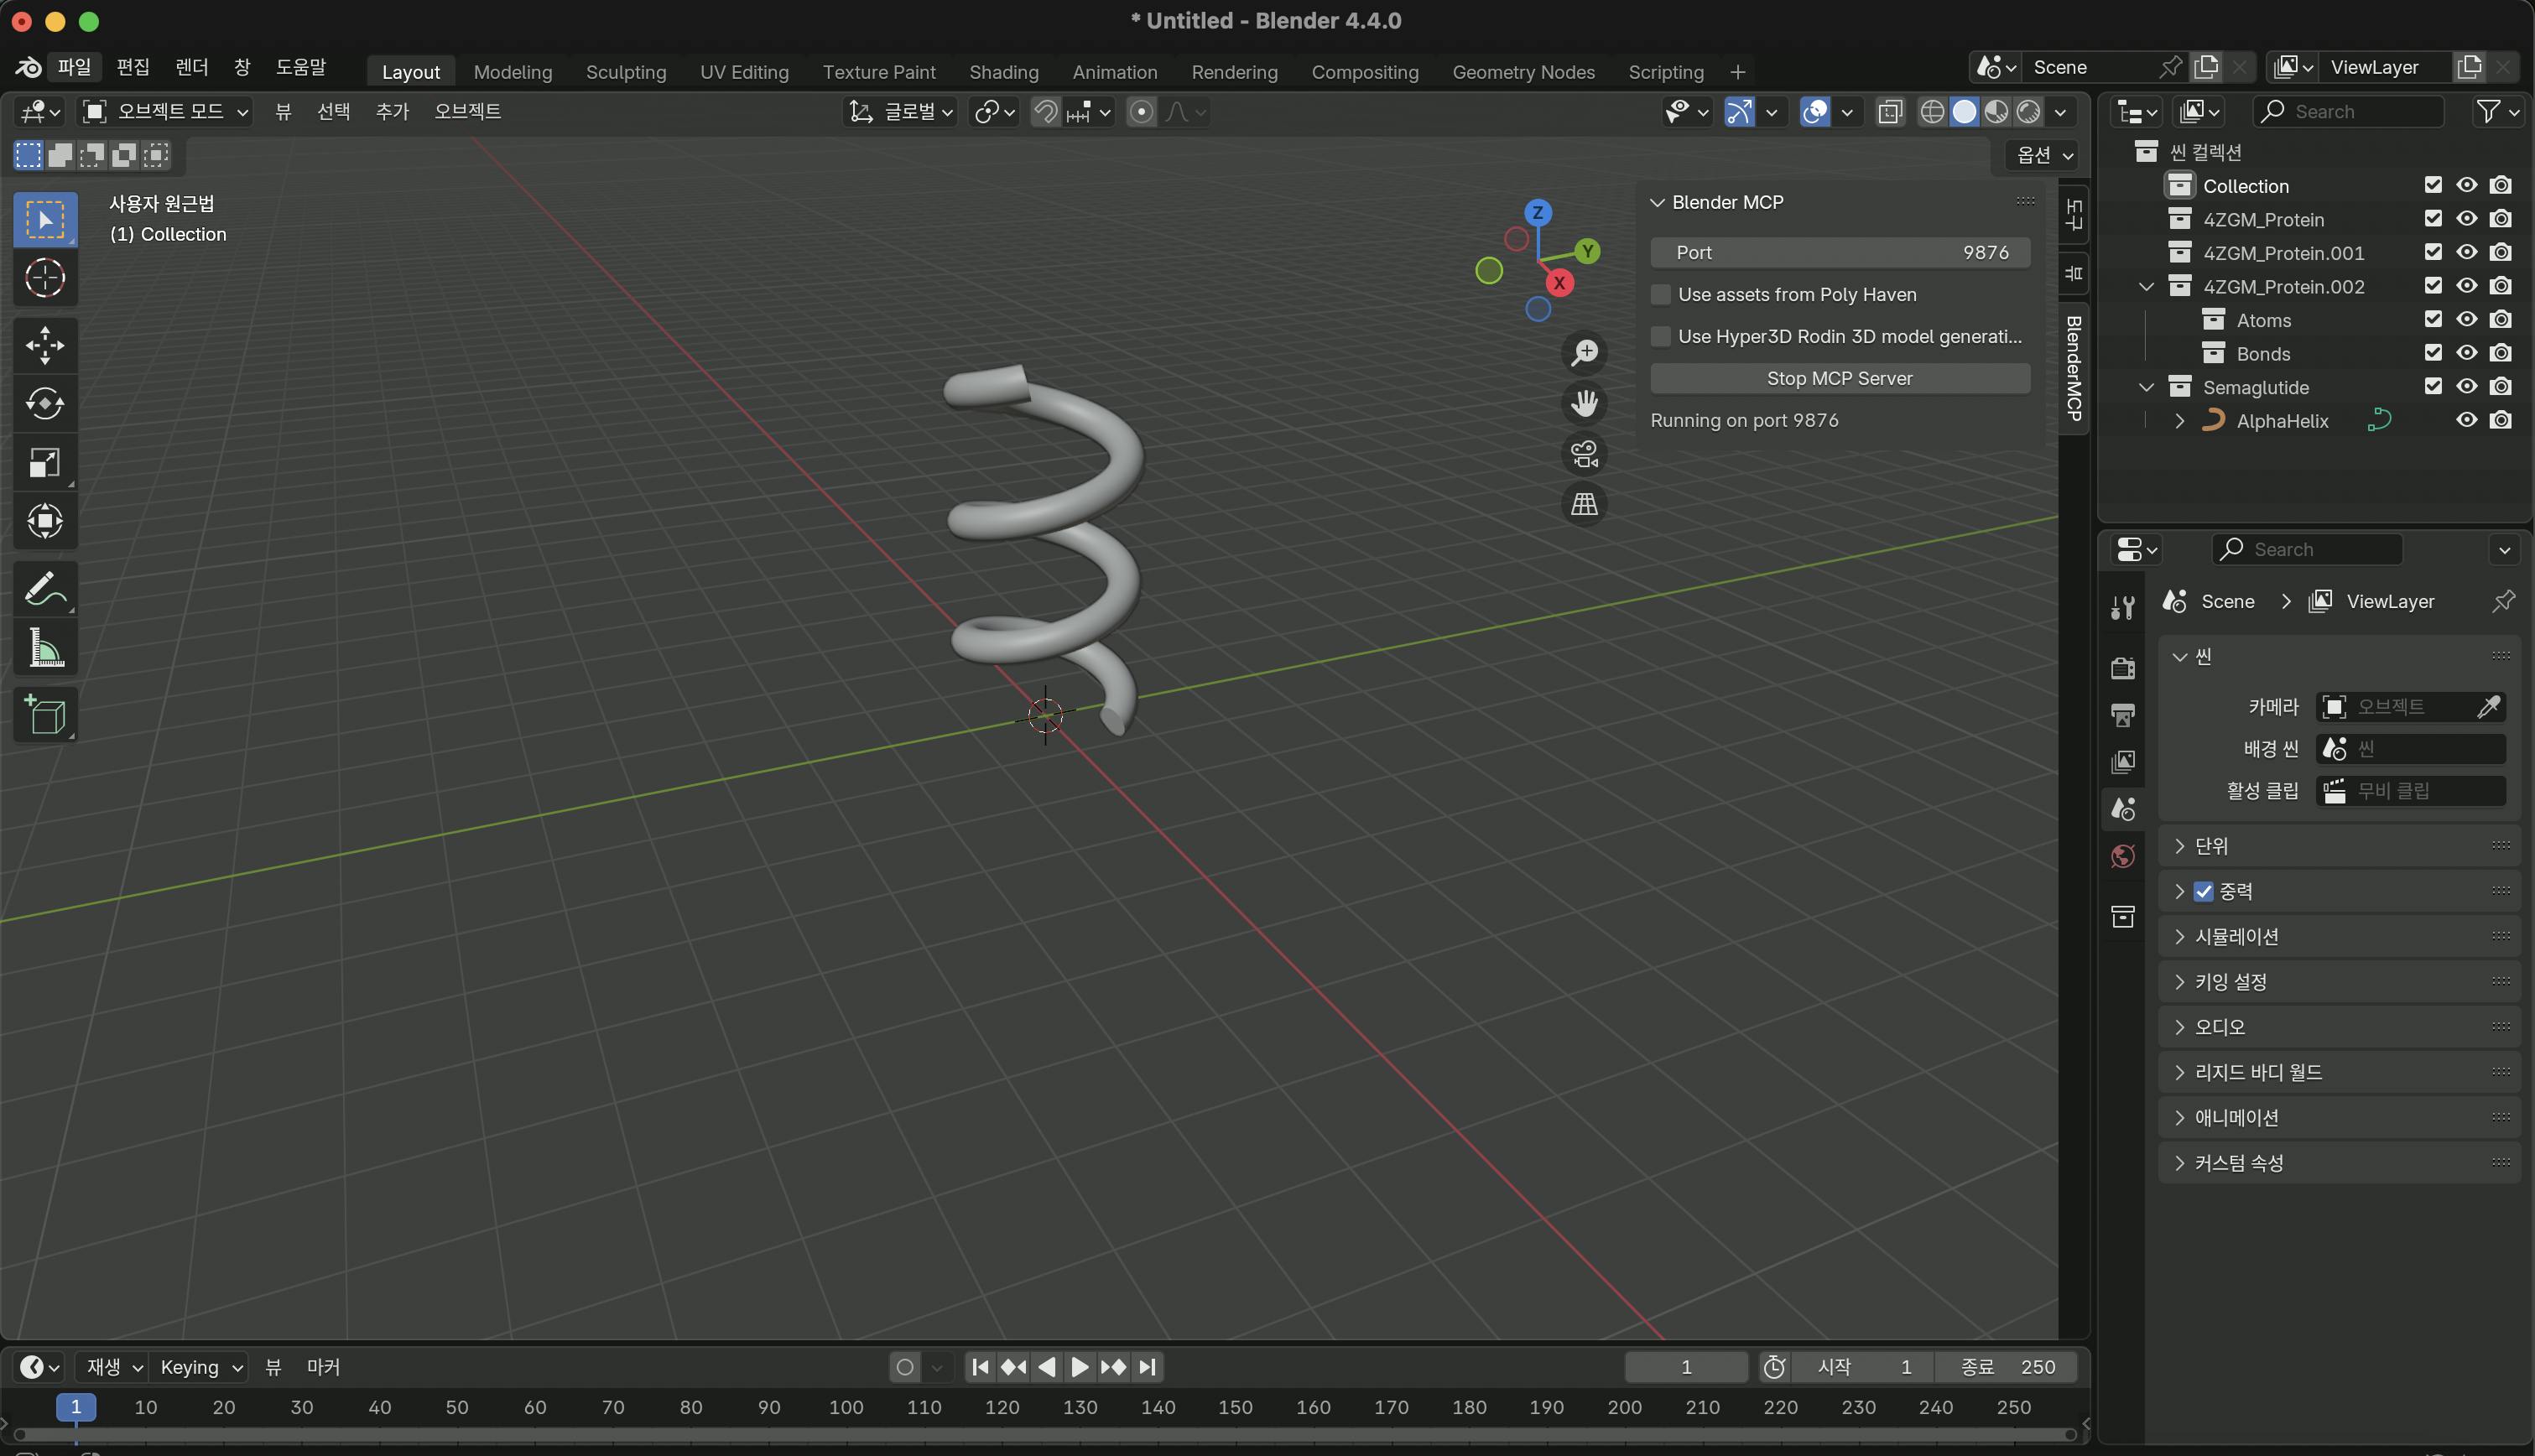
Task: Open the 파일 (File) menu
Action: coord(74,67)
